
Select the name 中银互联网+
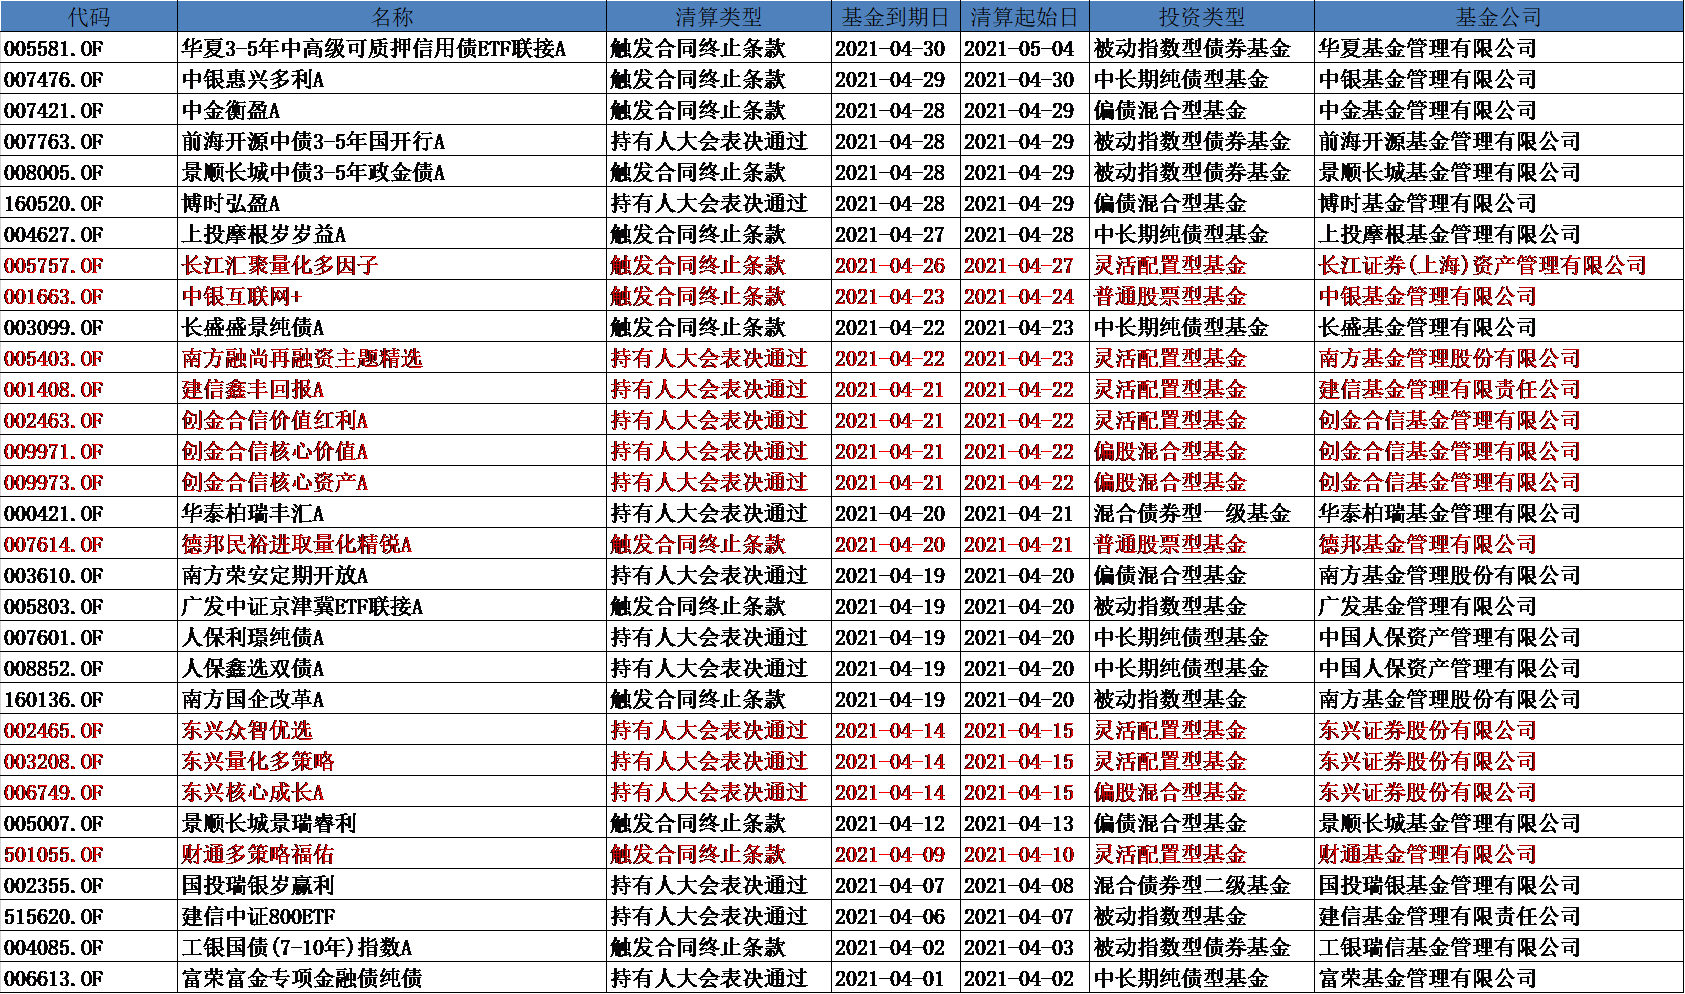(242, 297)
